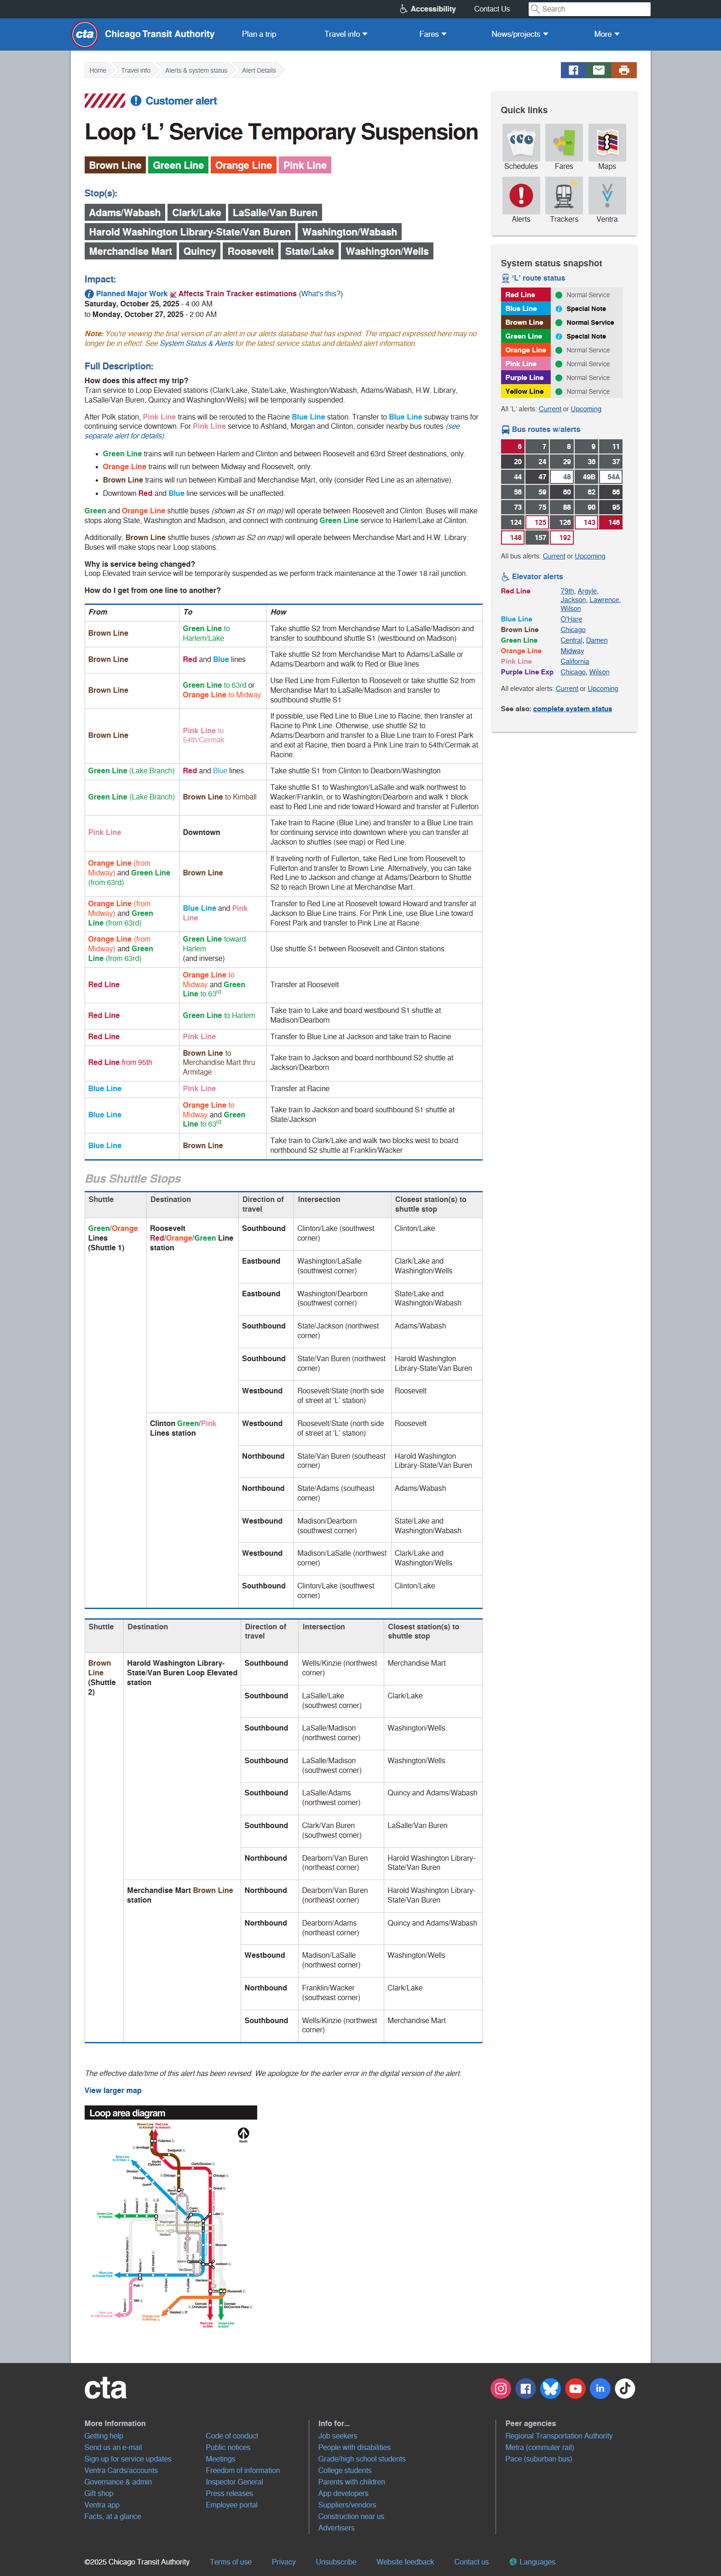Image resolution: width=721 pixels, height=2576 pixels.
Task: Expand the Travel info menu
Action: (x=346, y=34)
